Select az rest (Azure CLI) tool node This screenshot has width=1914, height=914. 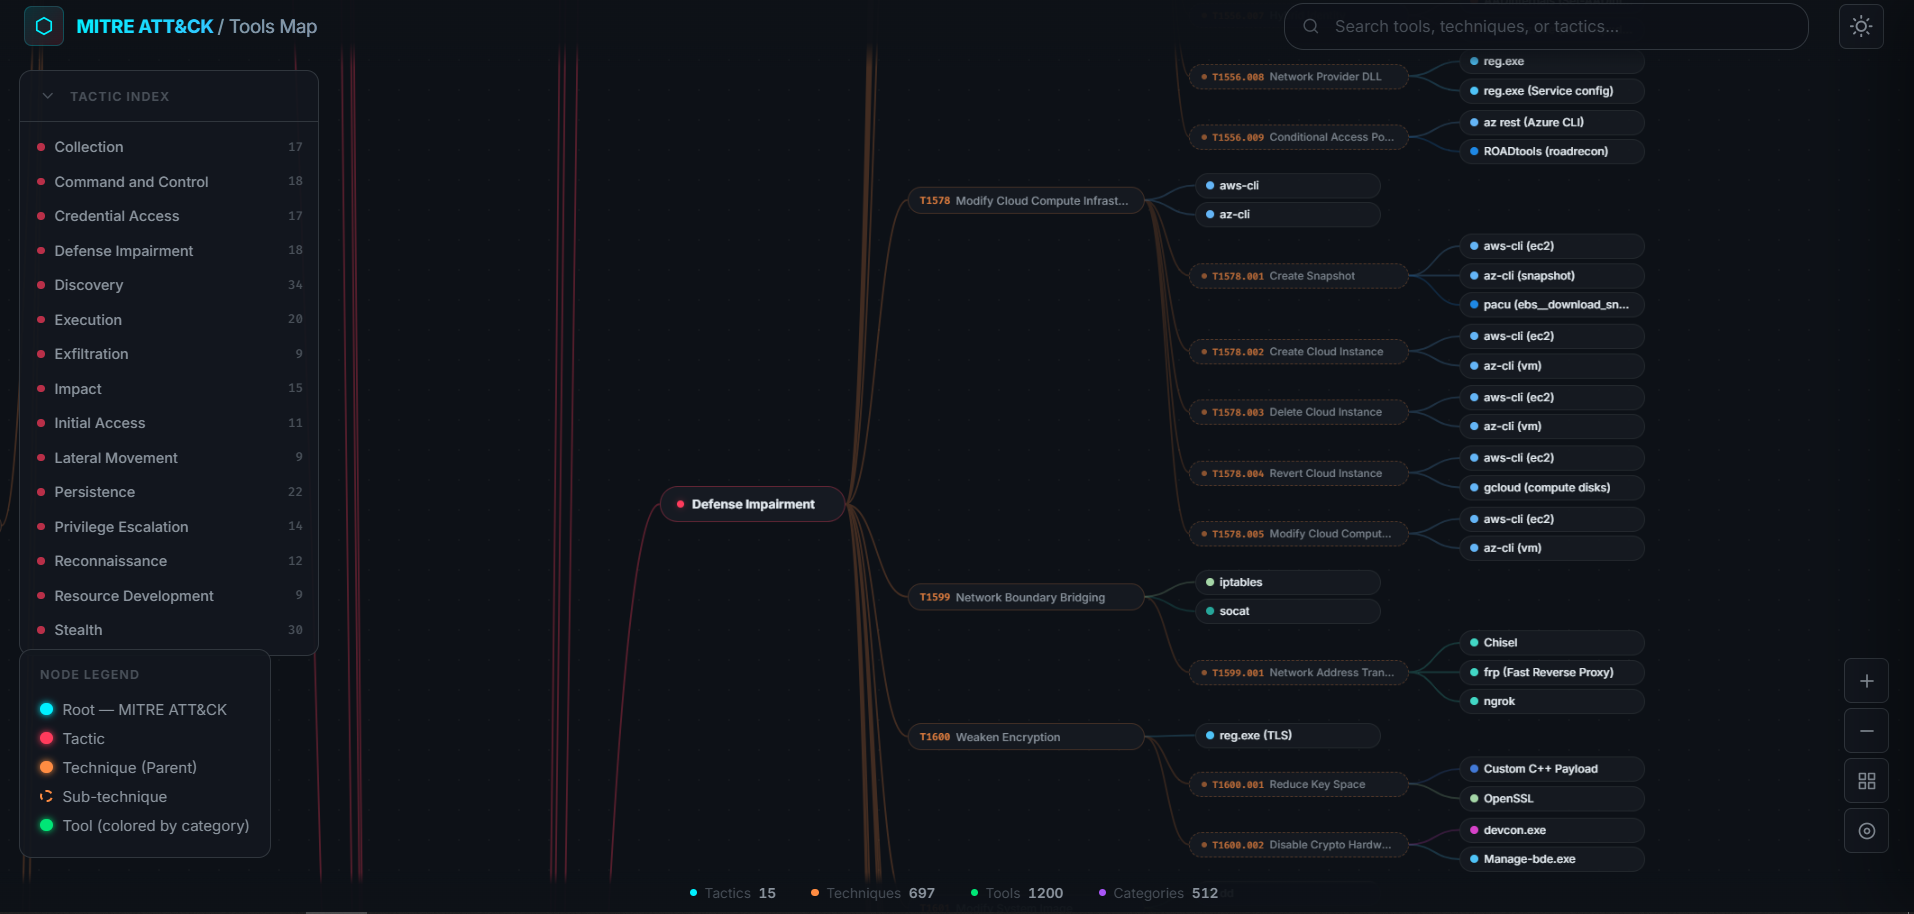point(1552,123)
